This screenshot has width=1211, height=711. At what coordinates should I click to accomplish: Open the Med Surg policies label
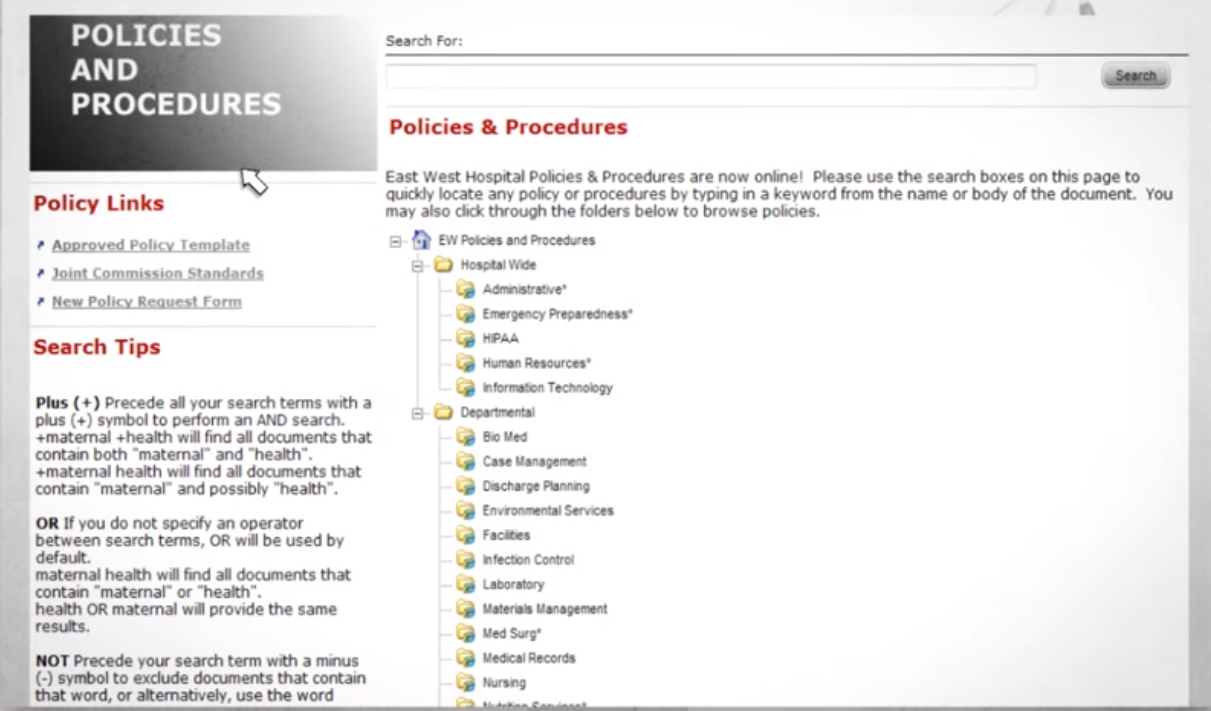pos(512,633)
